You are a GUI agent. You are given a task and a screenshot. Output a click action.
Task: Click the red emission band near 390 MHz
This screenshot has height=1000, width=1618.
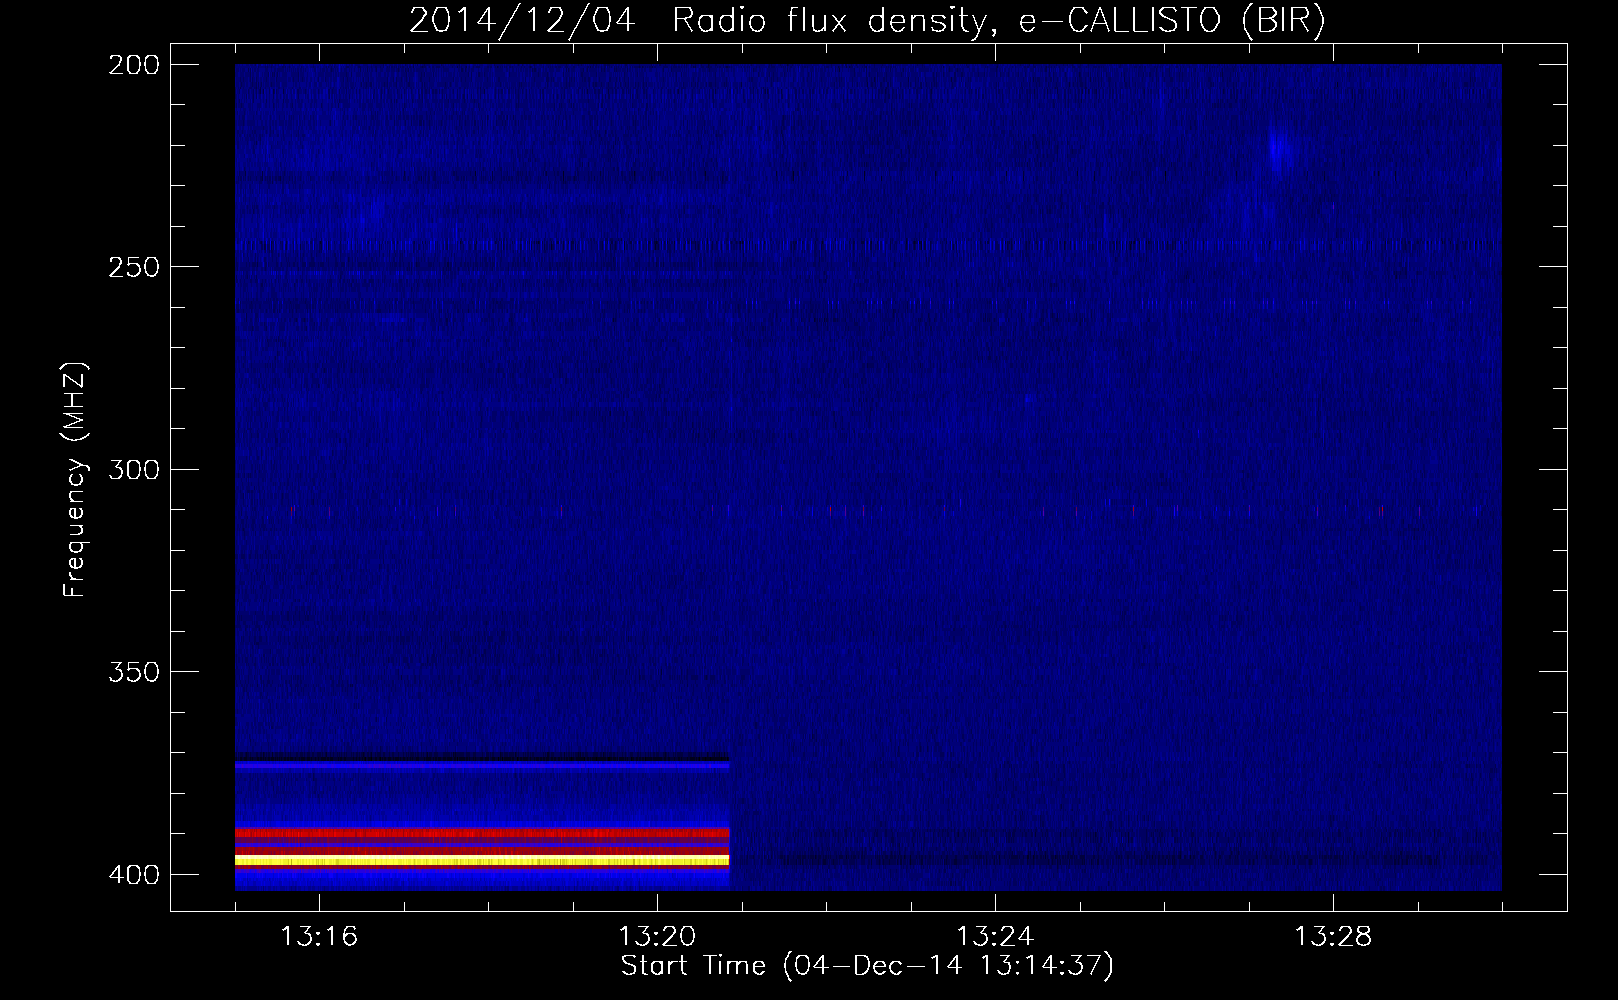coord(482,833)
